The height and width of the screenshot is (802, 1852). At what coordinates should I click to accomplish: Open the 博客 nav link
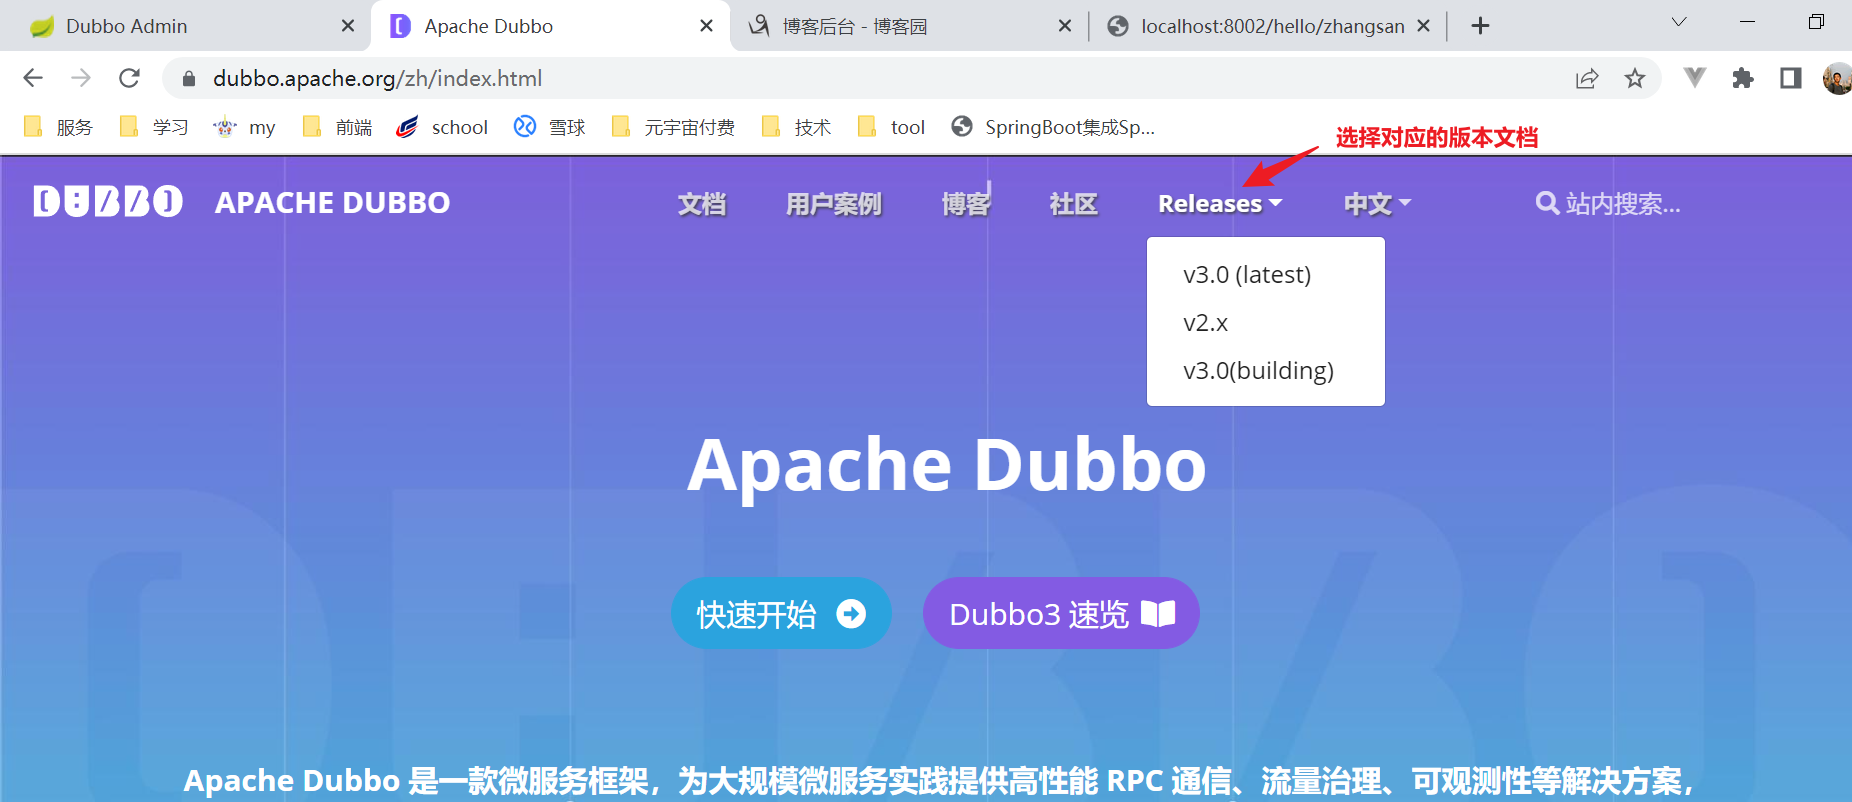coord(966,204)
